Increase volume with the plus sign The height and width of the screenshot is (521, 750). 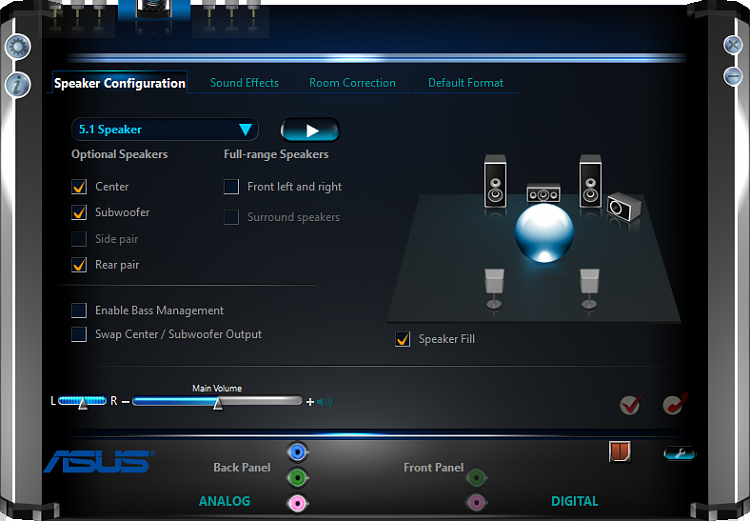coord(310,402)
